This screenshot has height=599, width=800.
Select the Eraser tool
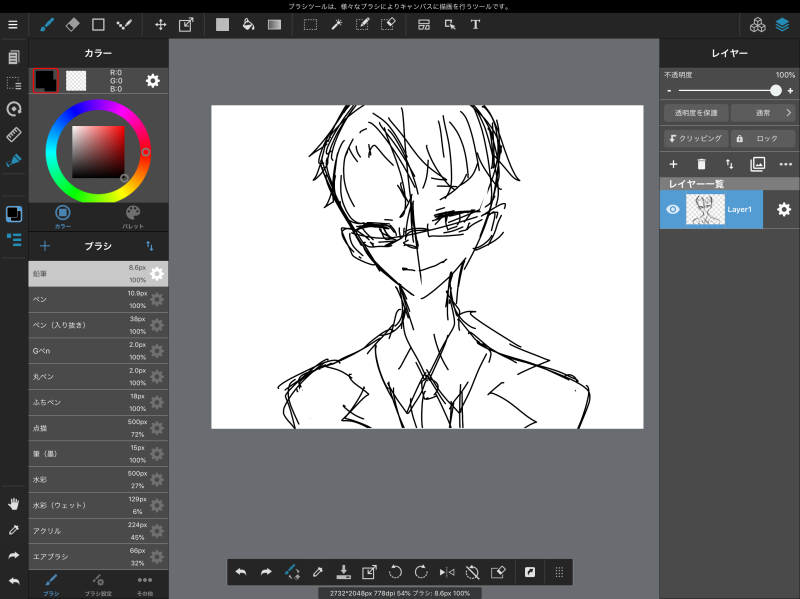coord(72,24)
